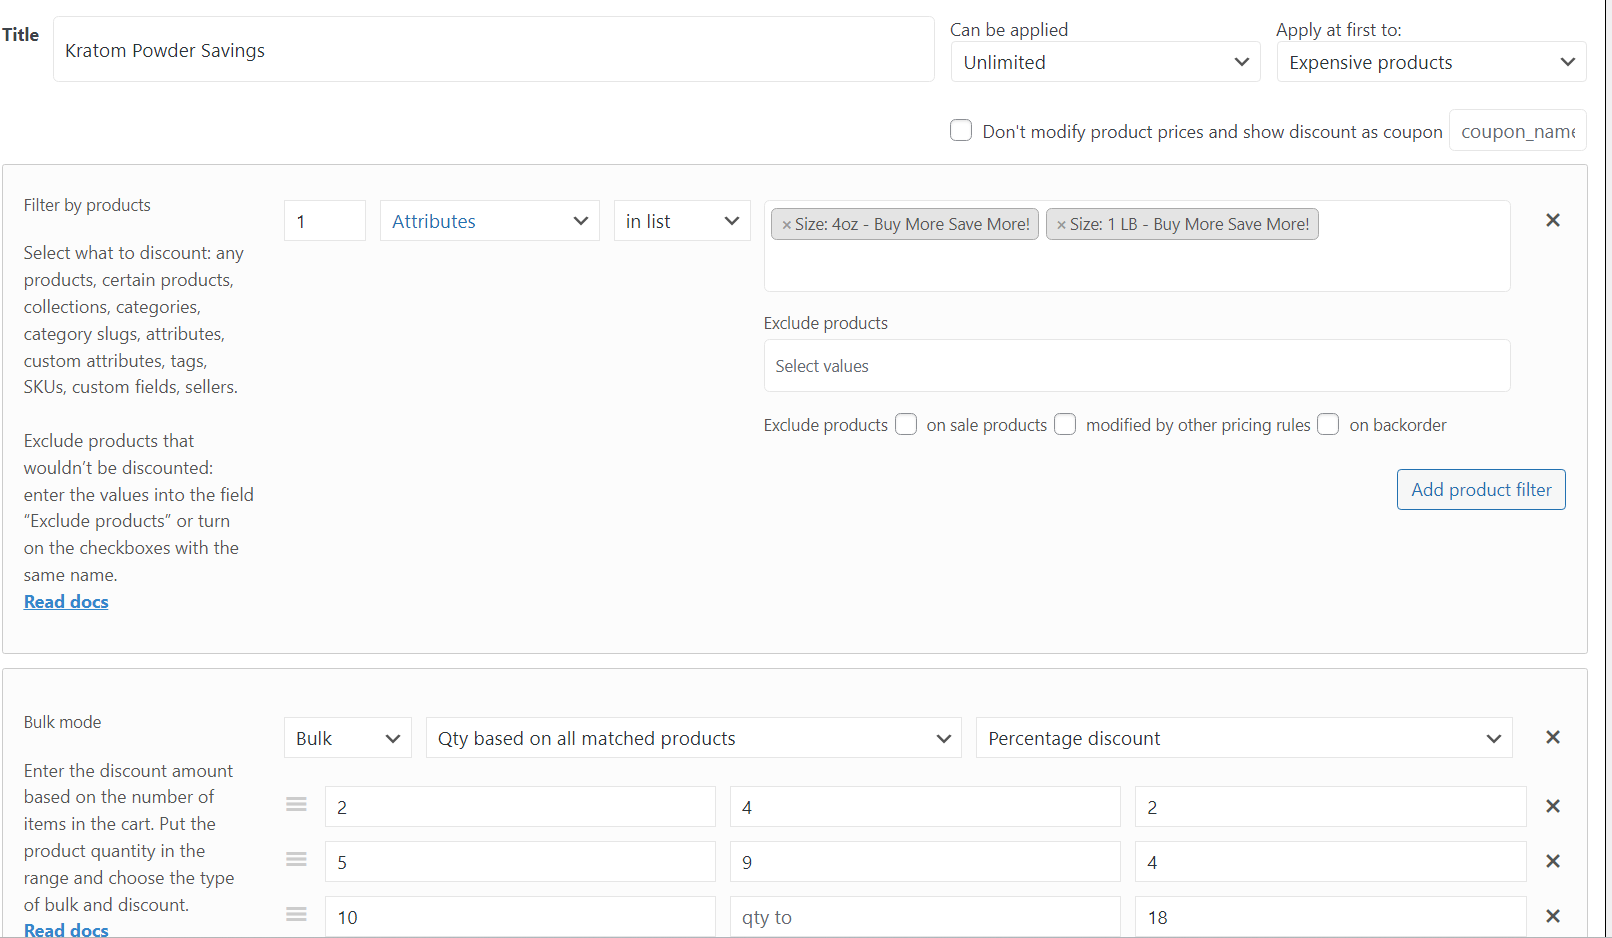Image resolution: width=1612 pixels, height=938 pixels.
Task: Open the Percentage discount dropdown
Action: (1244, 738)
